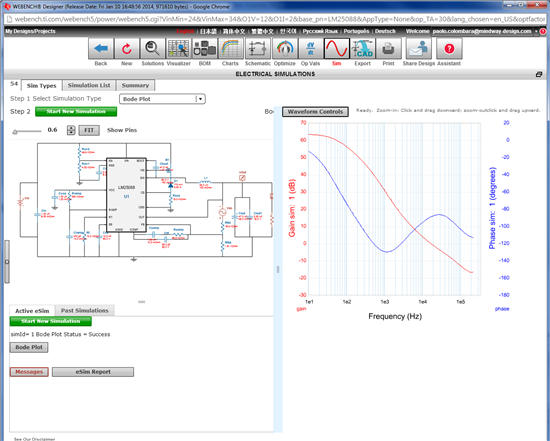Image resolution: width=550 pixels, height=441 pixels.
Task: Open the Charts toolbar icon
Action: click(230, 49)
